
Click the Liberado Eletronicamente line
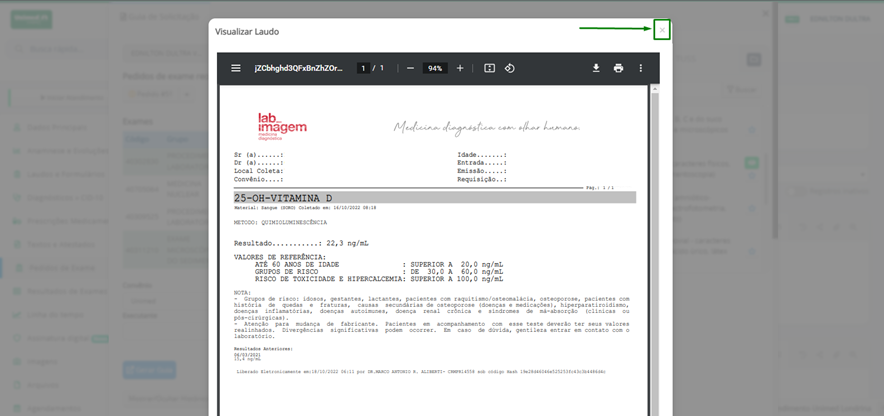[x=422, y=372]
